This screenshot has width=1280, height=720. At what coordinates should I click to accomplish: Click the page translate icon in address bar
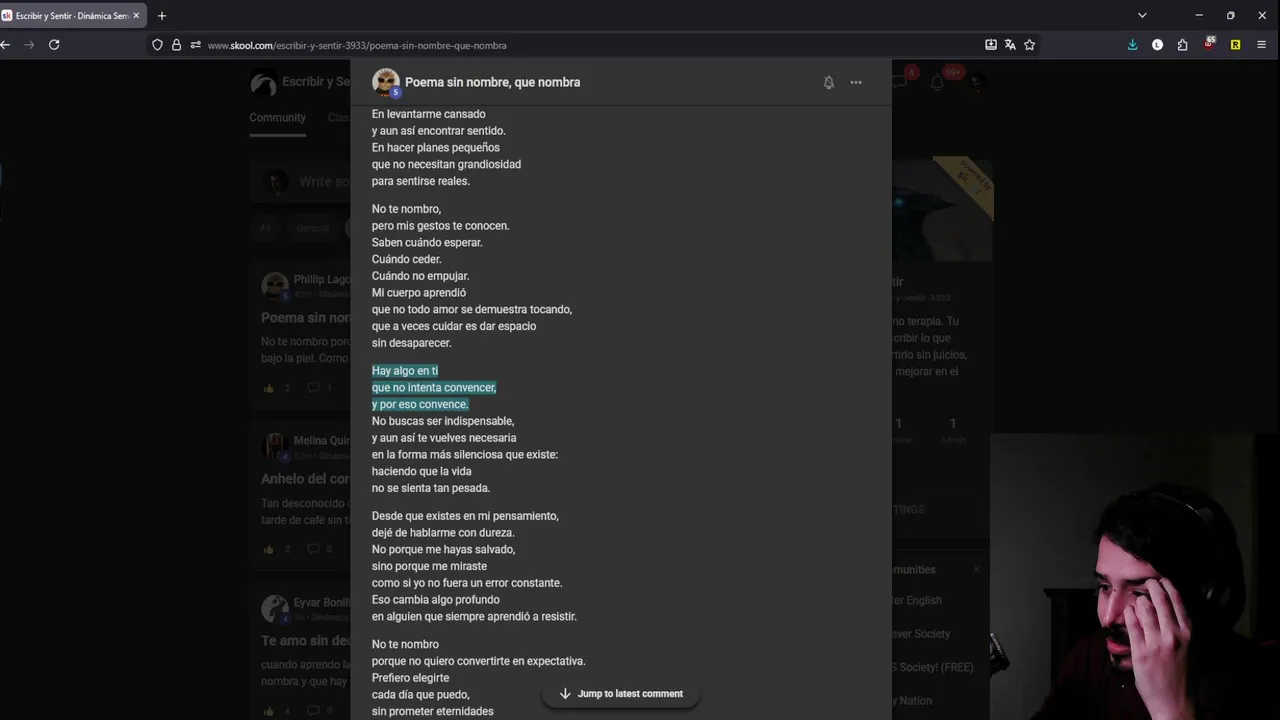click(1010, 45)
